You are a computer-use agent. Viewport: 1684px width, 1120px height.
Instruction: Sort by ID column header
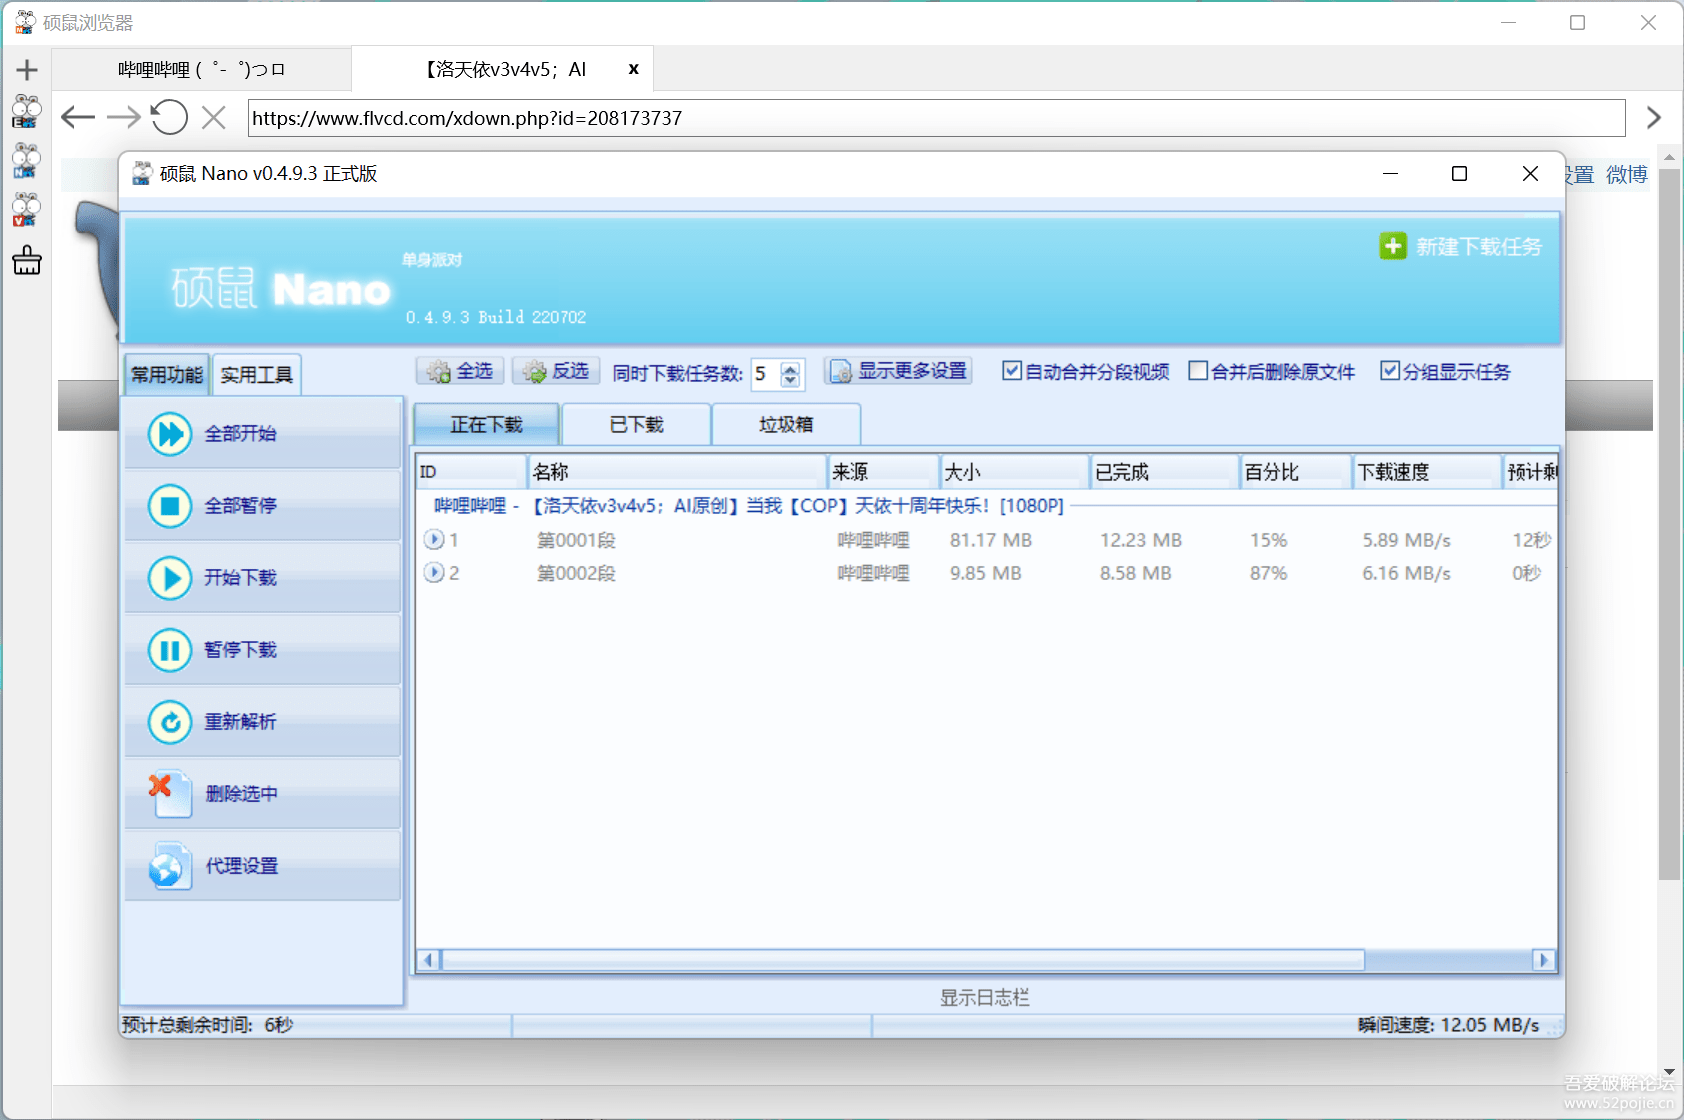pyautogui.click(x=471, y=472)
